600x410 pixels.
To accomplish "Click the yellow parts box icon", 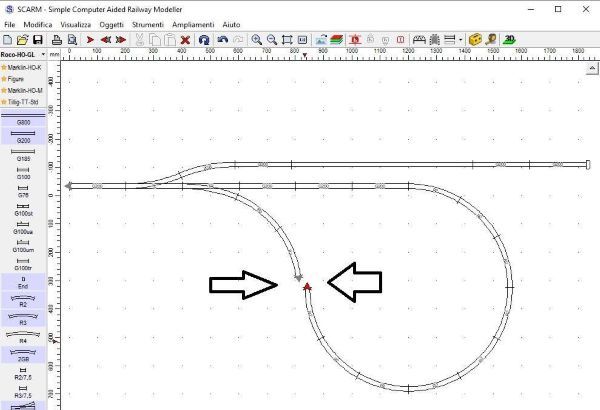I will [476, 39].
